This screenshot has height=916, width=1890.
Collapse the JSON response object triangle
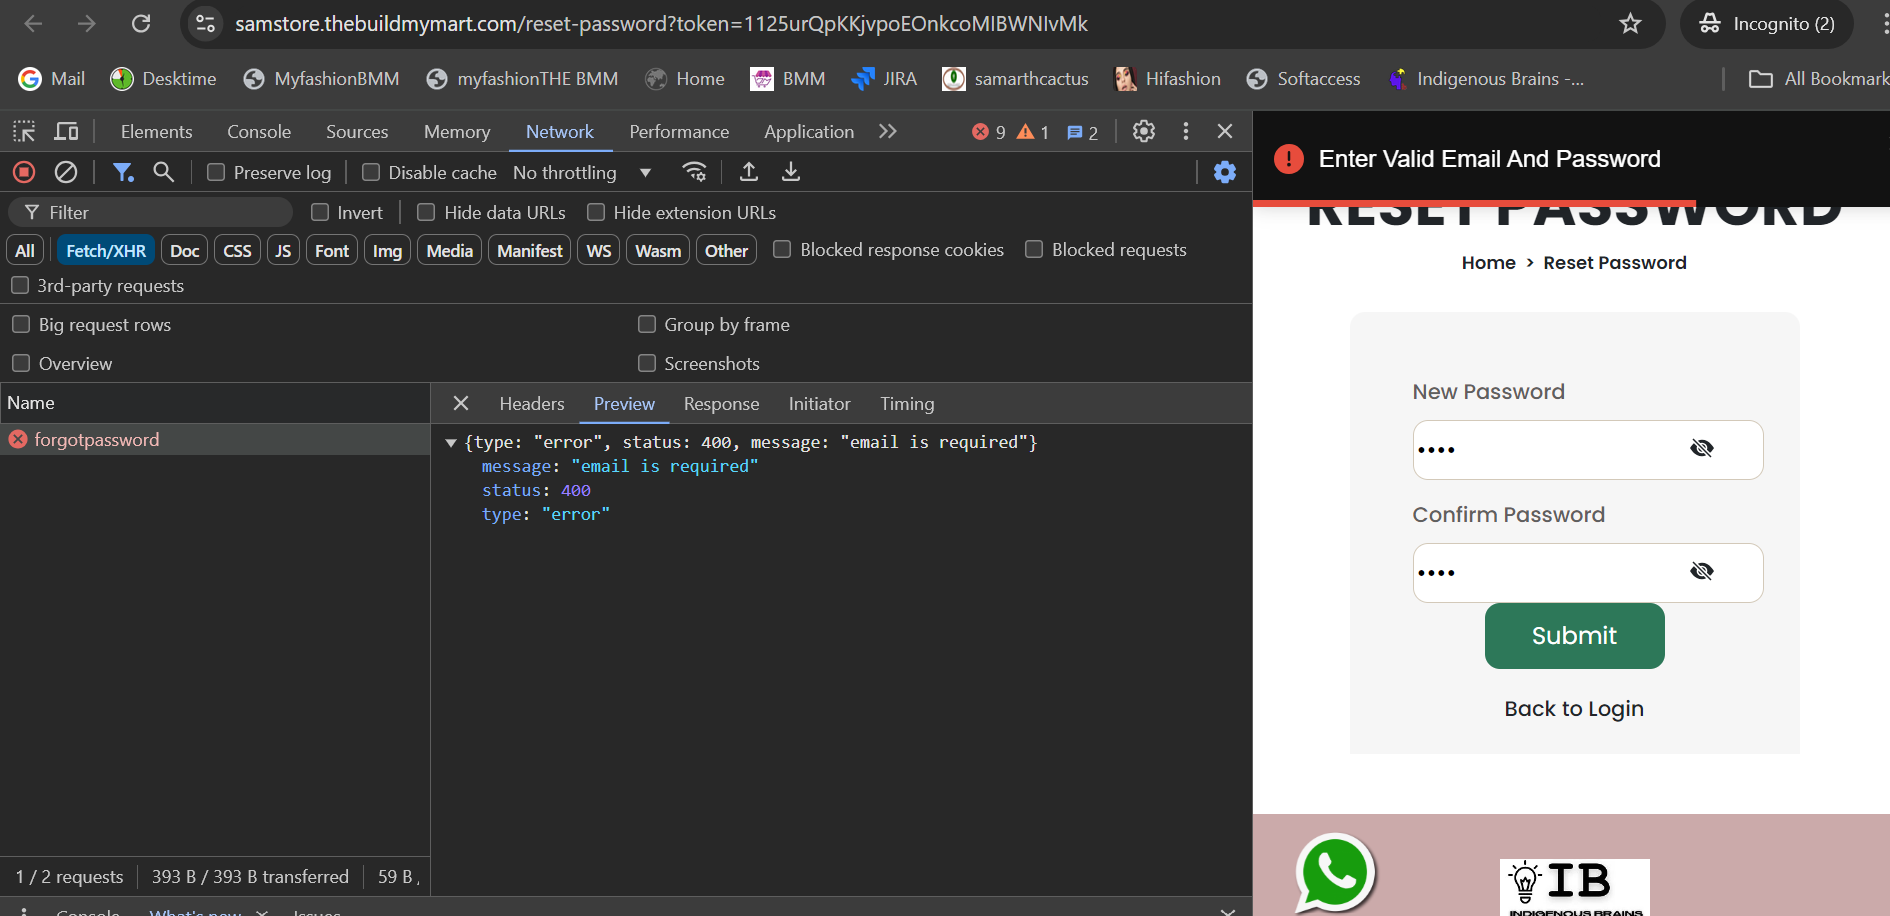point(451,442)
